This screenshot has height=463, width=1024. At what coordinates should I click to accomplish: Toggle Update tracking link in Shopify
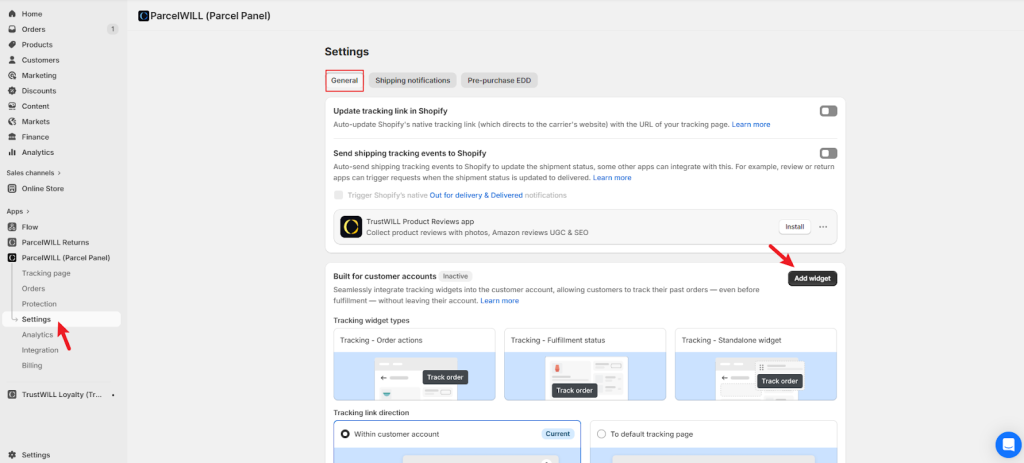point(828,111)
